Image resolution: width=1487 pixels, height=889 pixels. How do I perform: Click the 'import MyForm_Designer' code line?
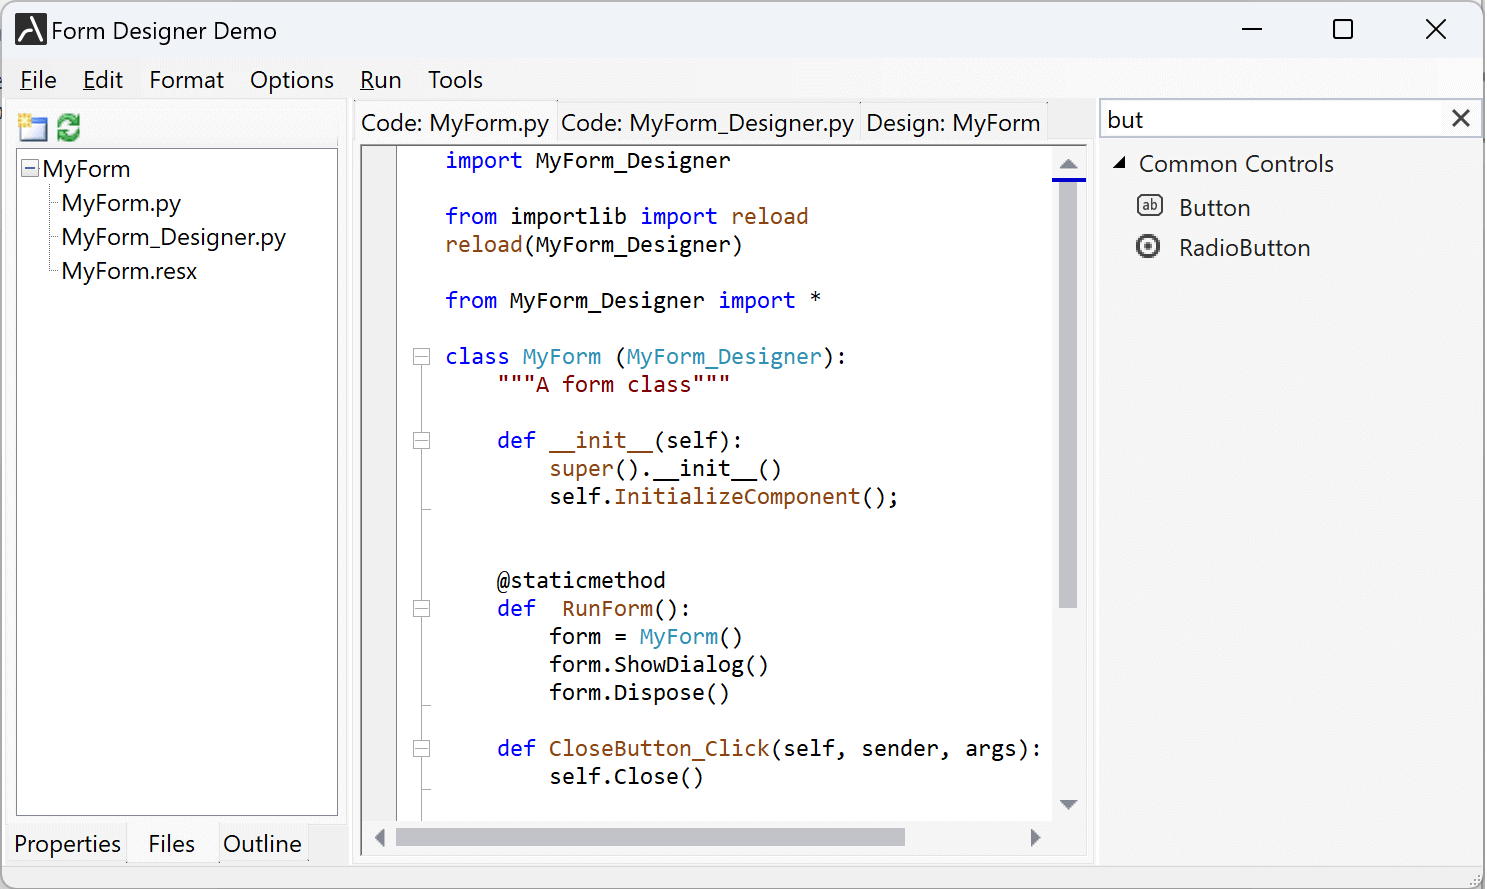pos(587,160)
